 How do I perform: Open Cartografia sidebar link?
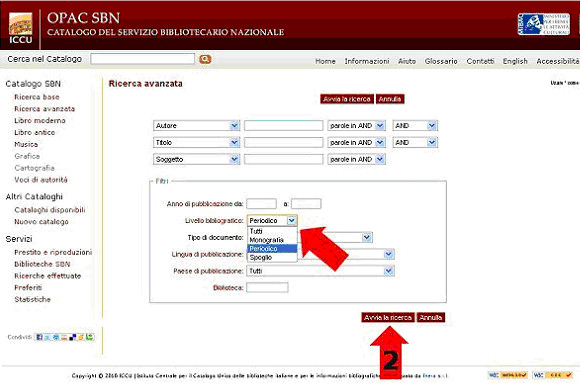(x=34, y=168)
